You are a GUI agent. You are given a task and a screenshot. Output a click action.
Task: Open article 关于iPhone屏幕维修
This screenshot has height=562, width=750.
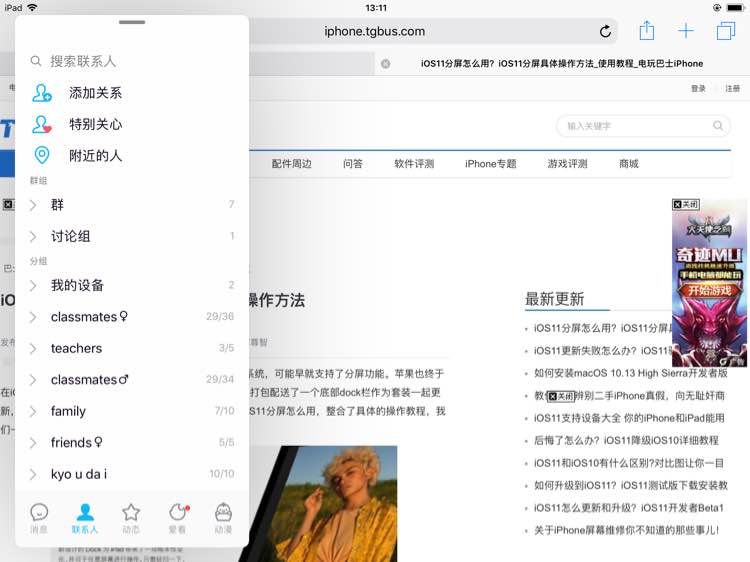coord(626,530)
